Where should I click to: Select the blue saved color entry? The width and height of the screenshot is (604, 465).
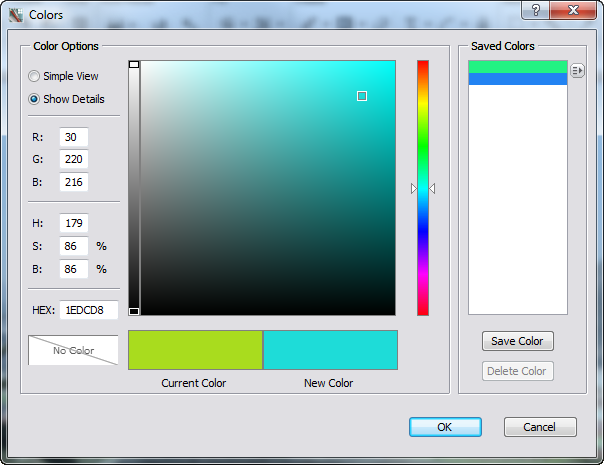coord(517,79)
